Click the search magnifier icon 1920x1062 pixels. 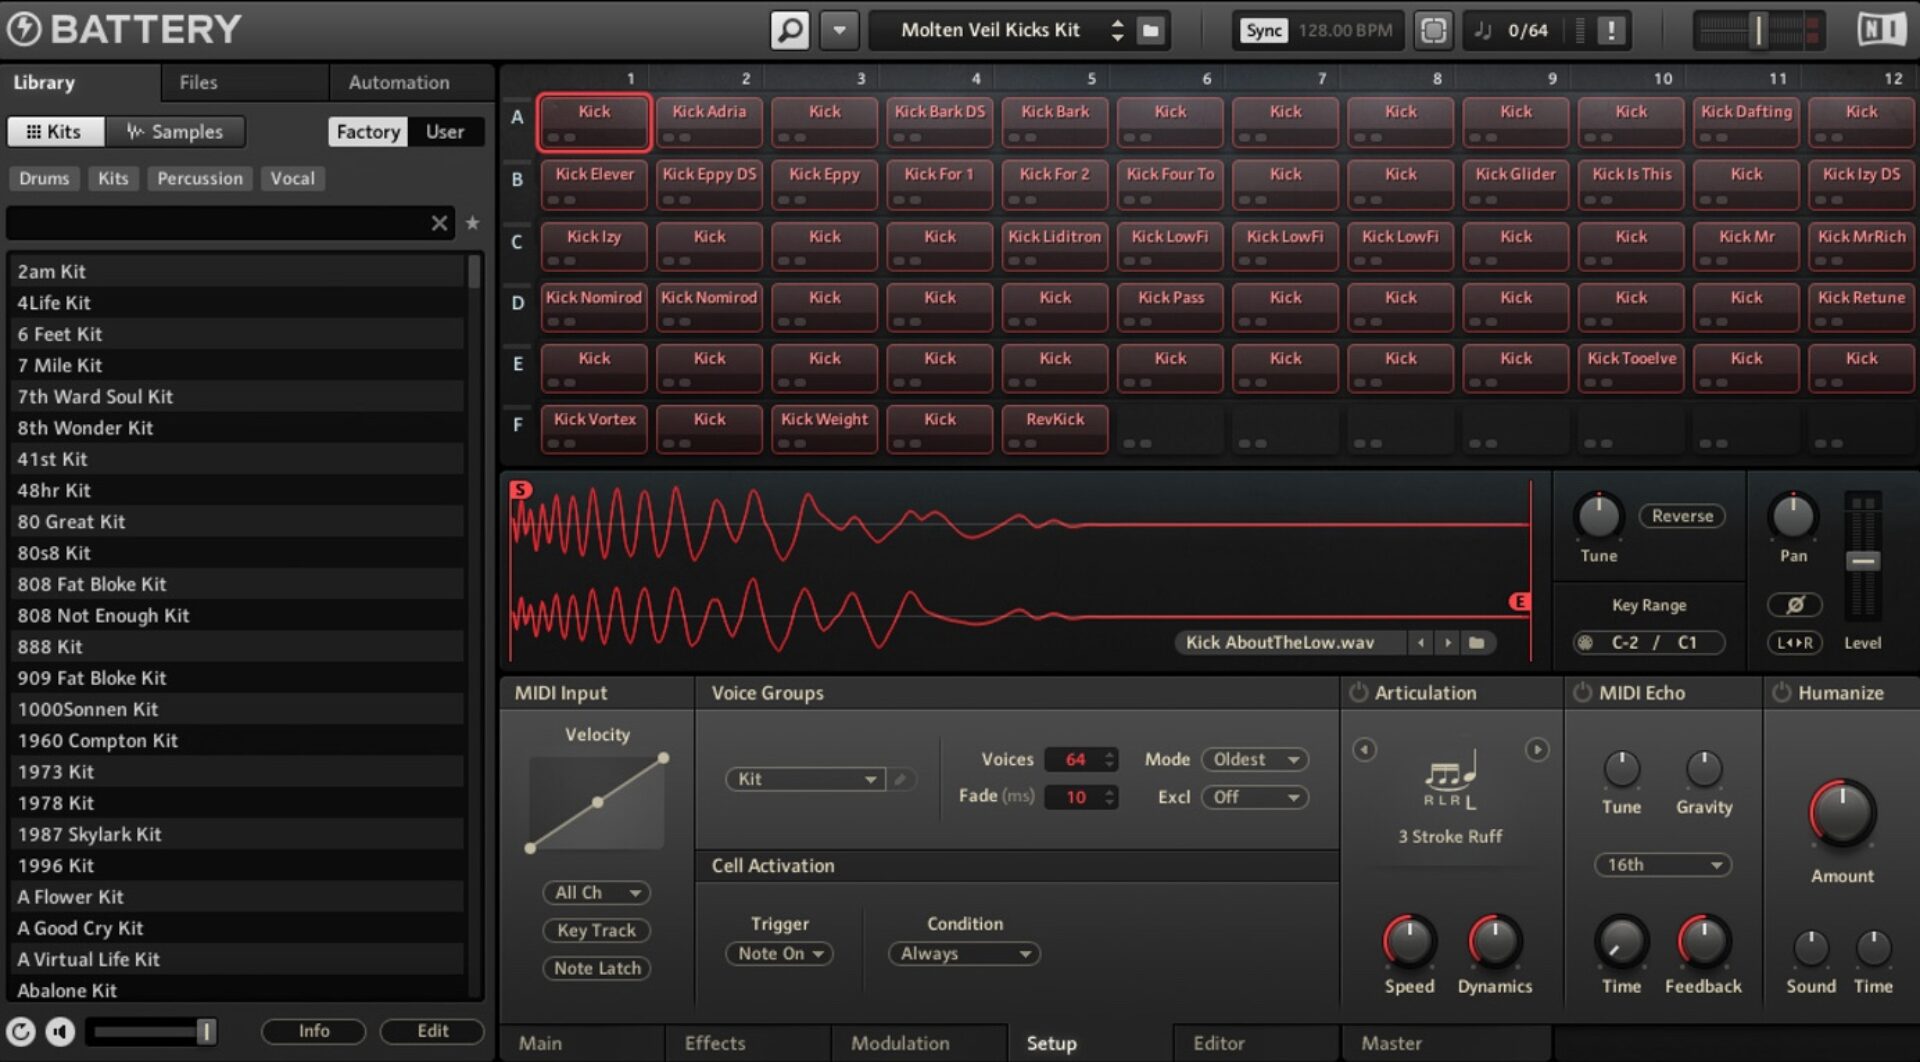click(789, 29)
